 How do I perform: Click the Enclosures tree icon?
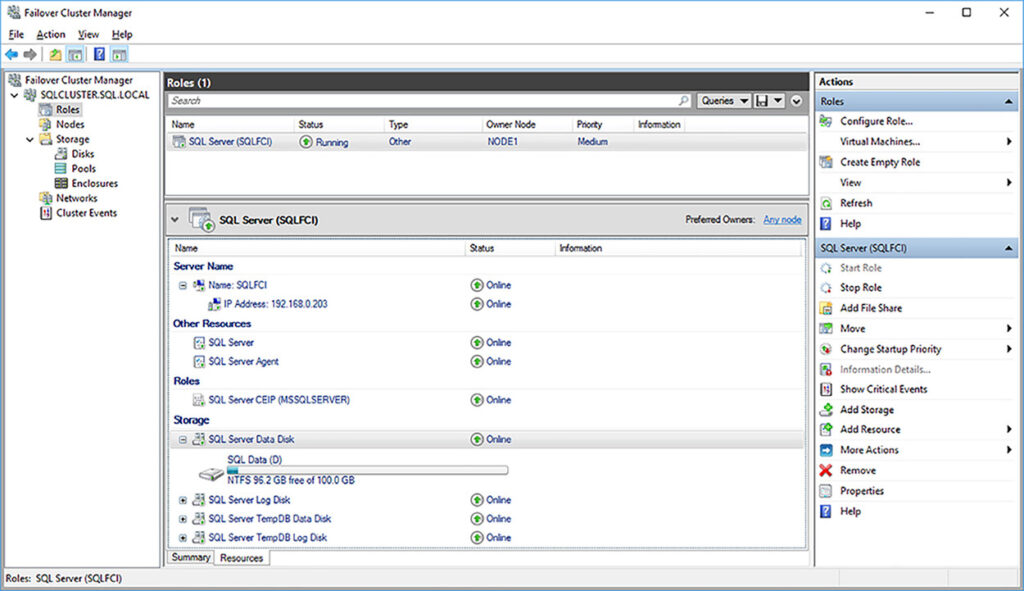(61, 184)
